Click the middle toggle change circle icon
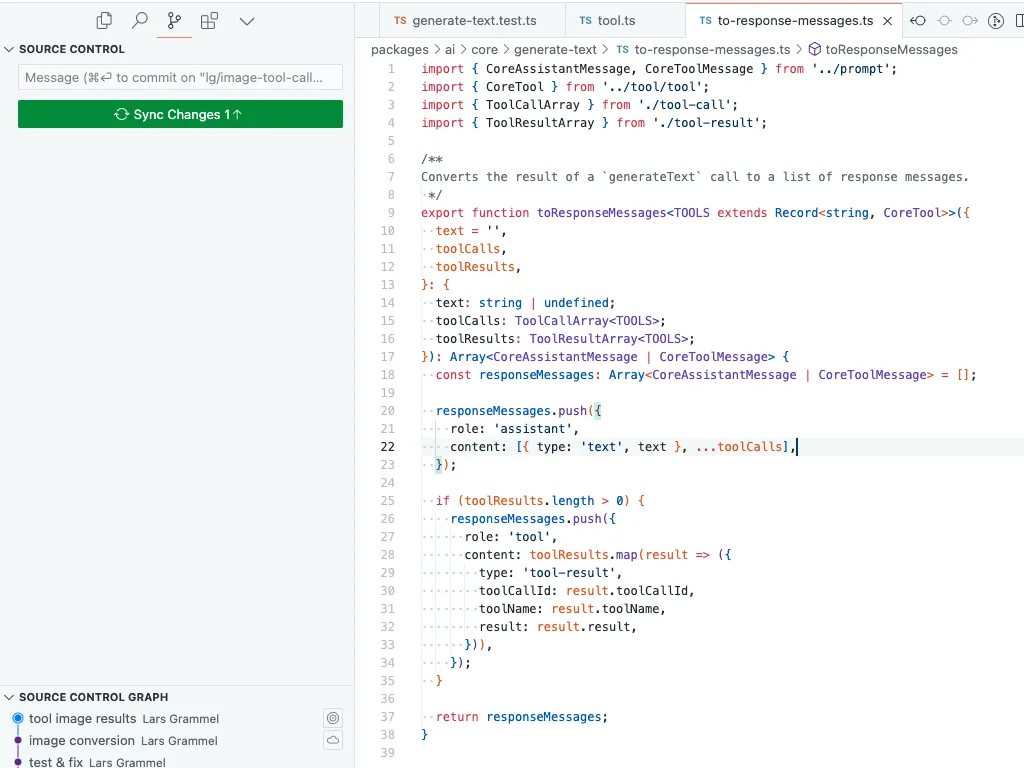1024x768 pixels. point(944,21)
